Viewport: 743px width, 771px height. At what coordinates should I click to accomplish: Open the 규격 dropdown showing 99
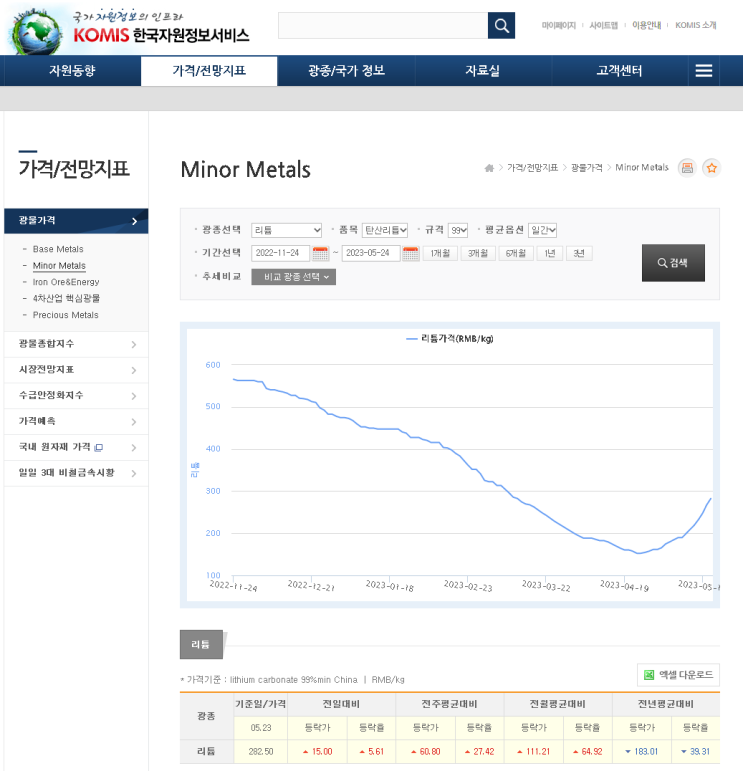[x=458, y=230]
